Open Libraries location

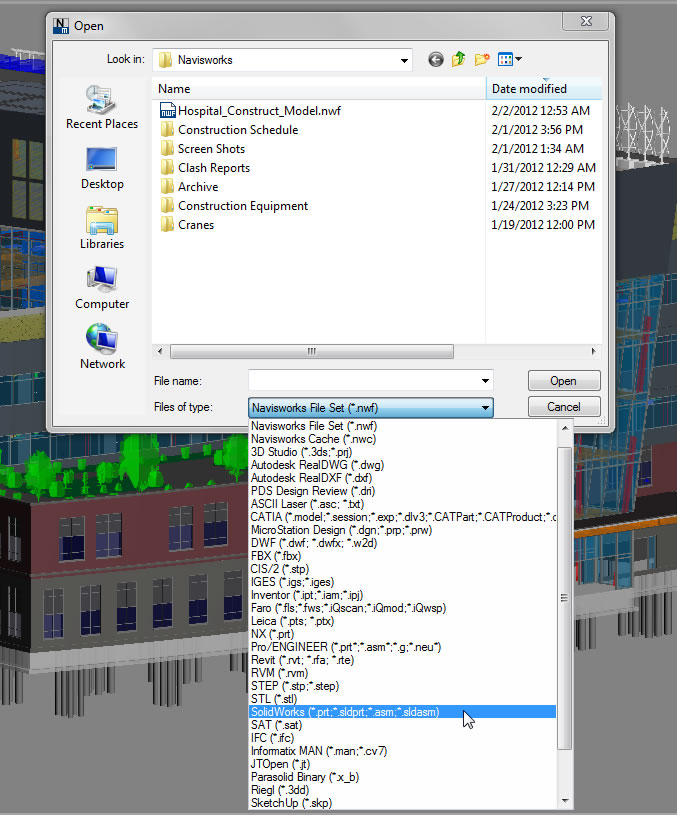(102, 228)
